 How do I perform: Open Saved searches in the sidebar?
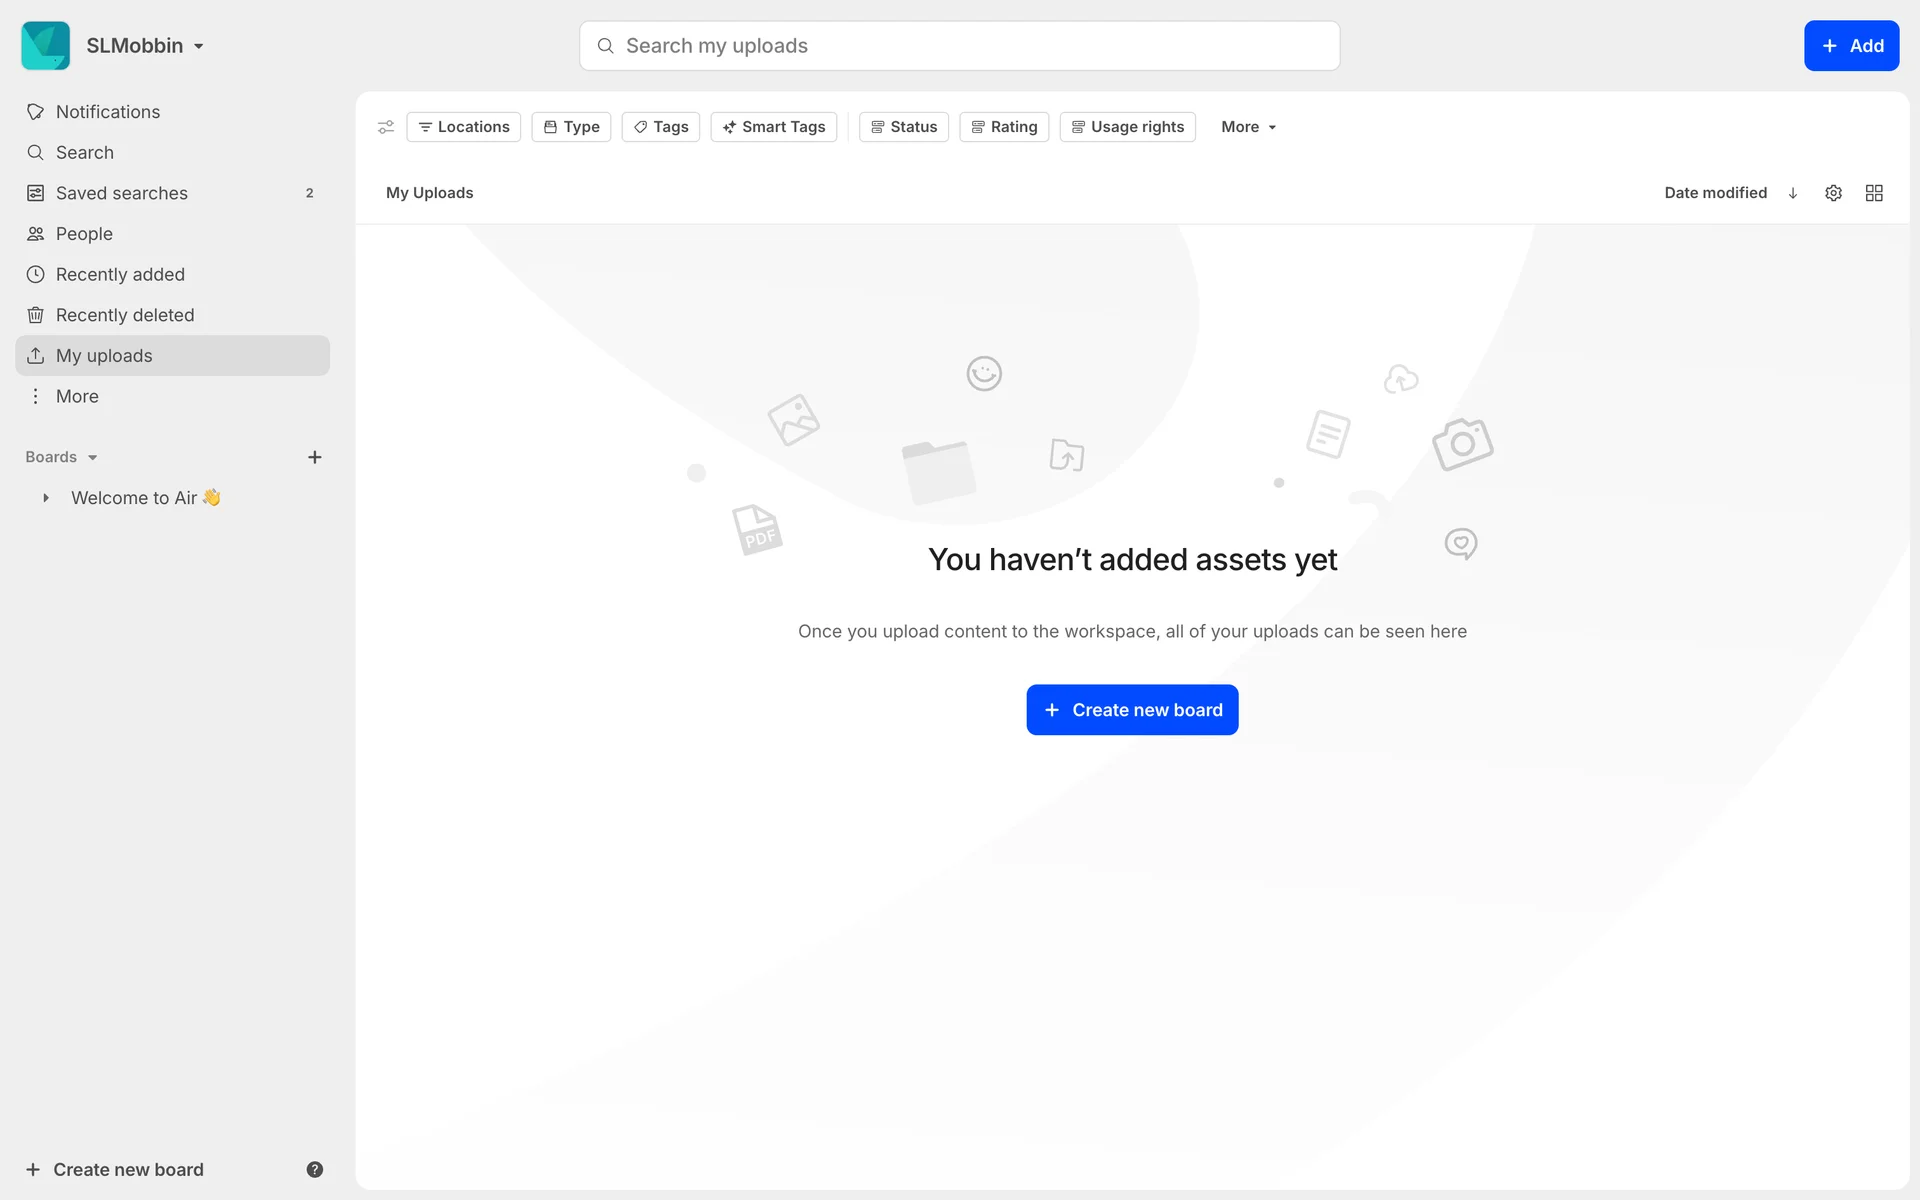(x=121, y=193)
